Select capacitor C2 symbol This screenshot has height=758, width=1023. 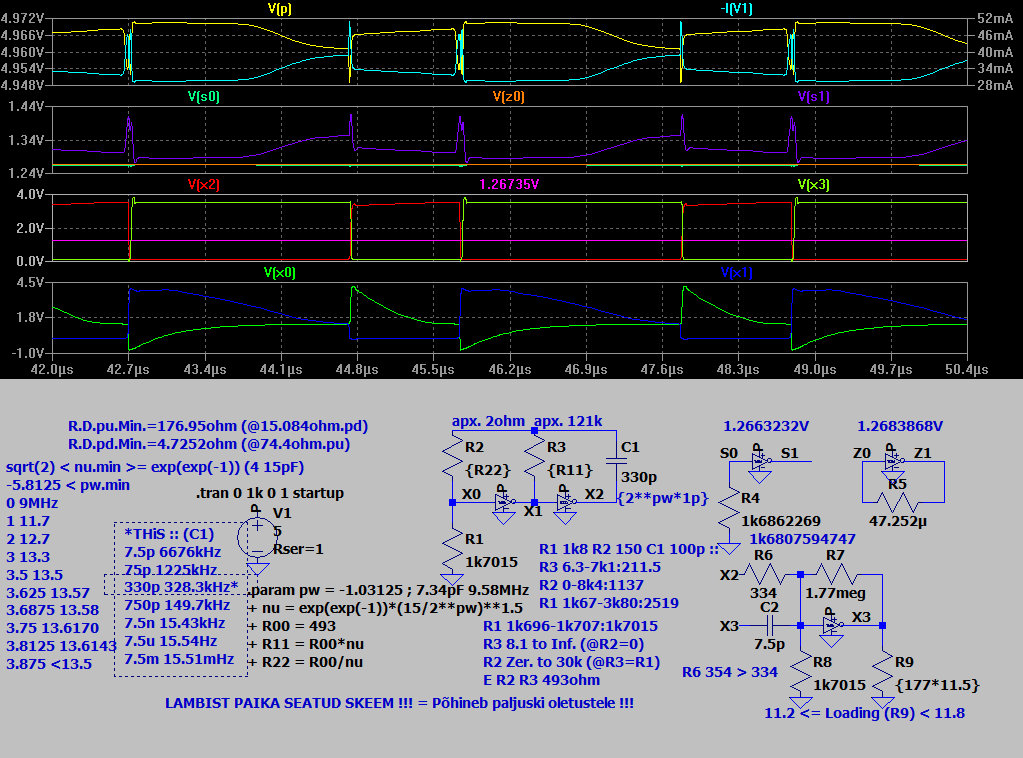pos(770,627)
